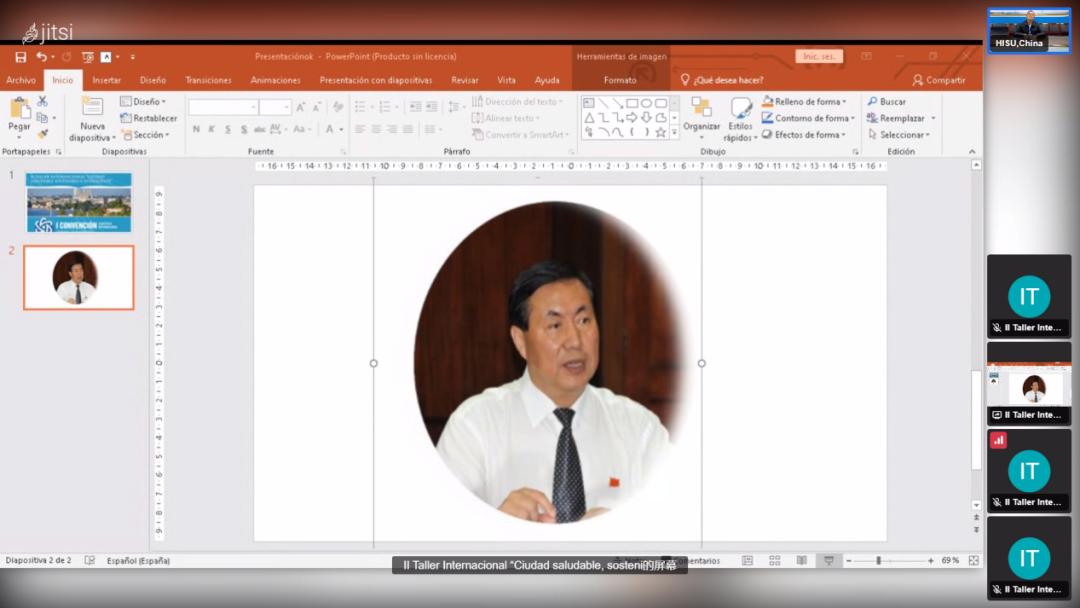Copy the selection using the Copy icon
This screenshot has height=608, width=1080.
[x=42, y=118]
